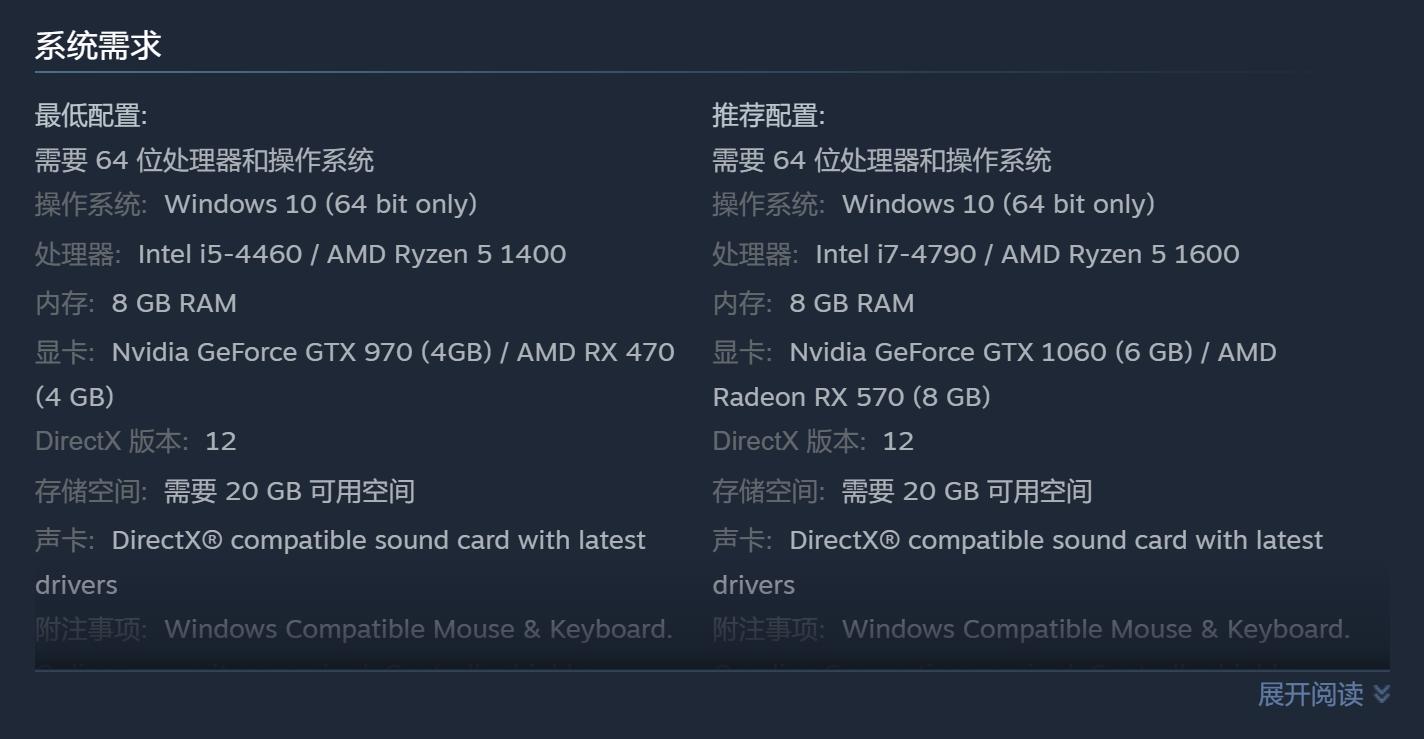Click the 推荐配置 Windows 10 operating system text
The height and width of the screenshot is (739, 1424).
[998, 204]
